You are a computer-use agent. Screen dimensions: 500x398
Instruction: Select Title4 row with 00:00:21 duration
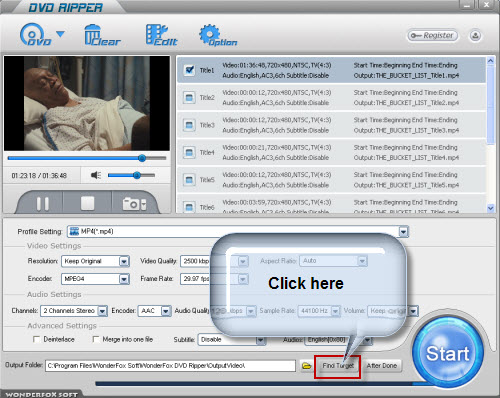point(331,152)
